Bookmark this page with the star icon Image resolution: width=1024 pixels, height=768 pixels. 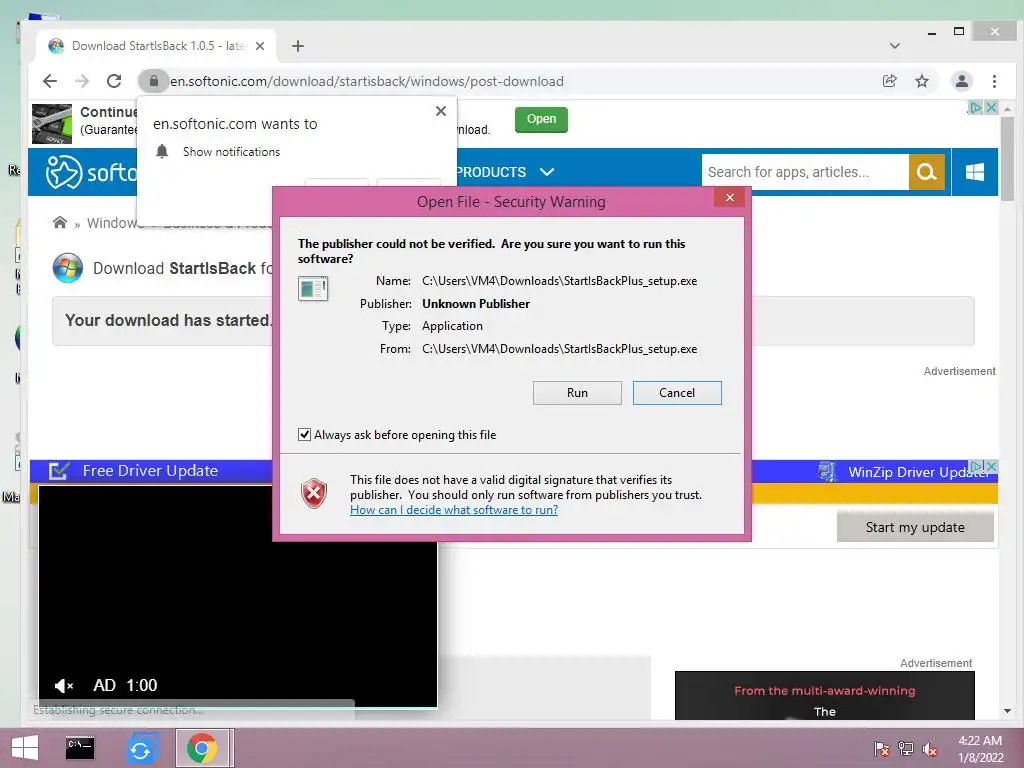[x=921, y=81]
